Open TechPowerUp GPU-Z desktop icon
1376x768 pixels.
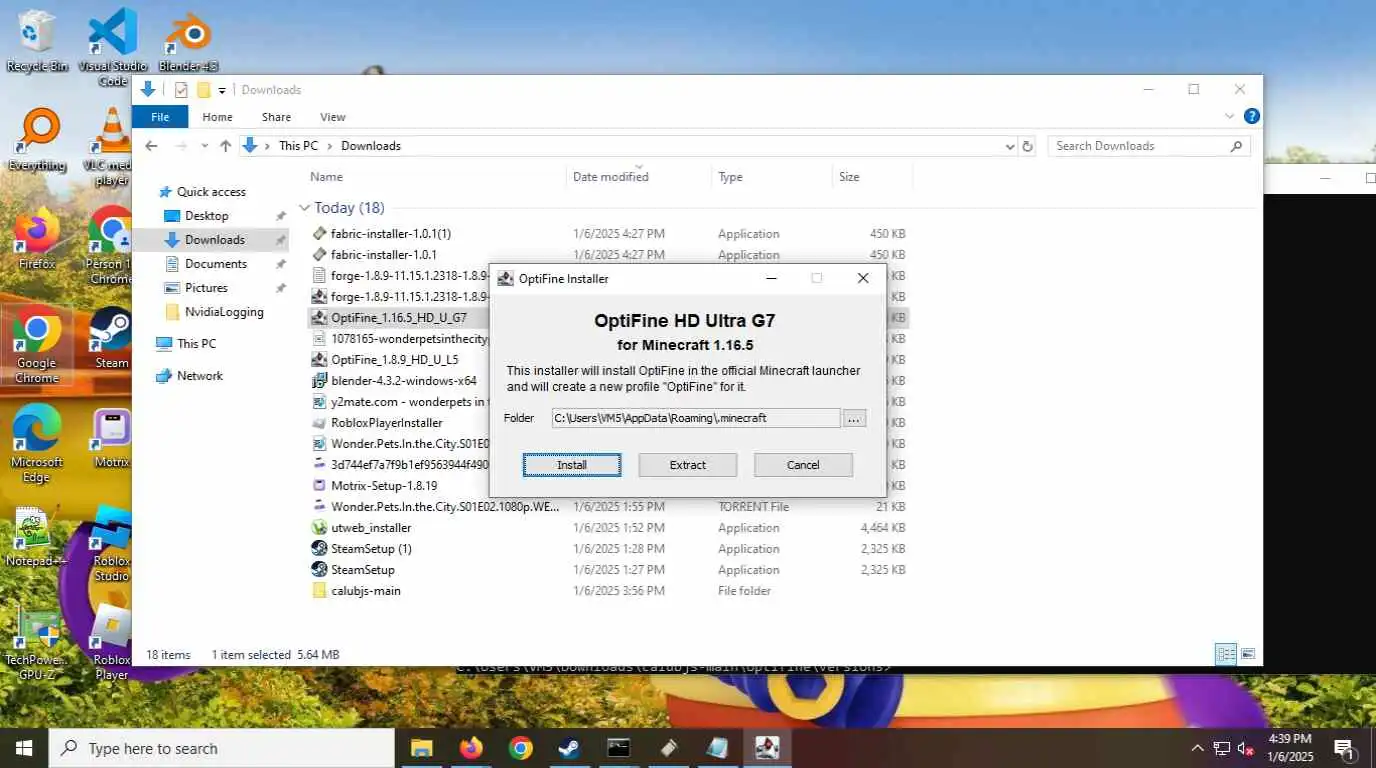click(x=37, y=642)
